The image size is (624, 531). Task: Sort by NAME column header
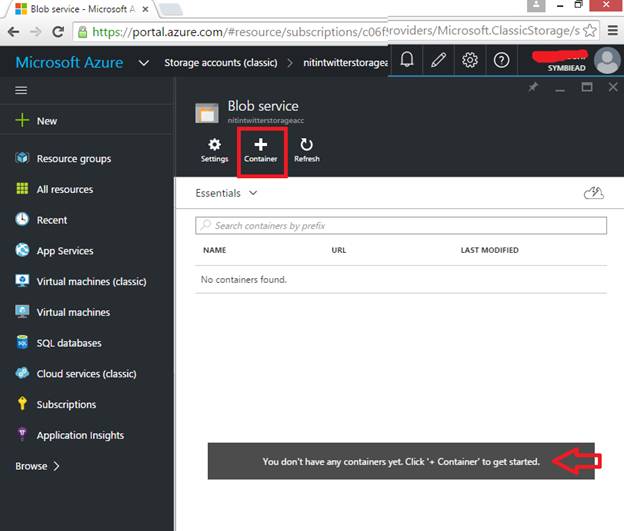point(214,250)
